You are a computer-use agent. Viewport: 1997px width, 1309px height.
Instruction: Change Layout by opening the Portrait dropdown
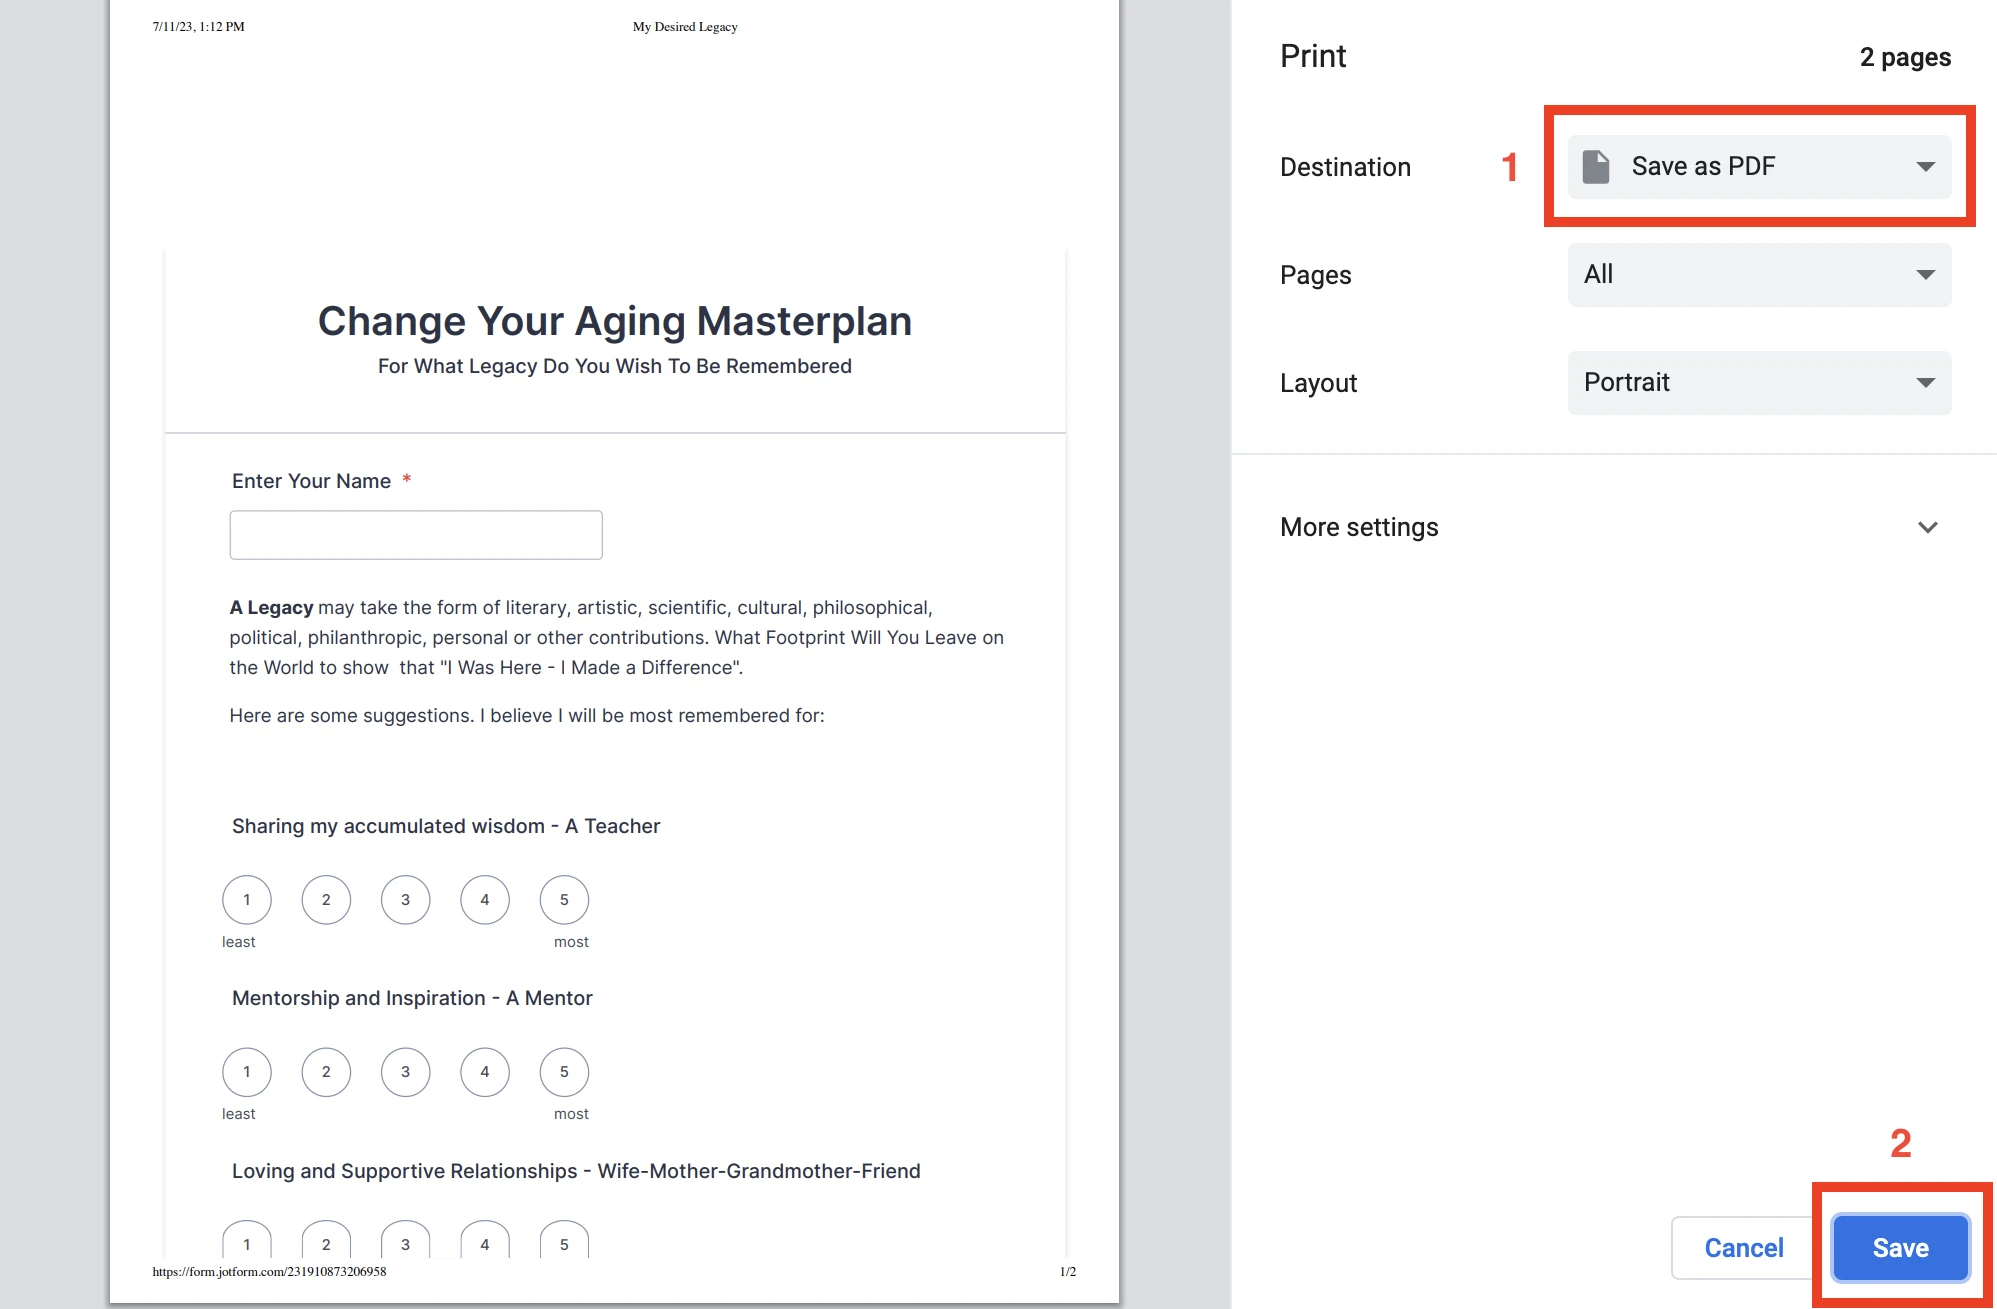1758,382
